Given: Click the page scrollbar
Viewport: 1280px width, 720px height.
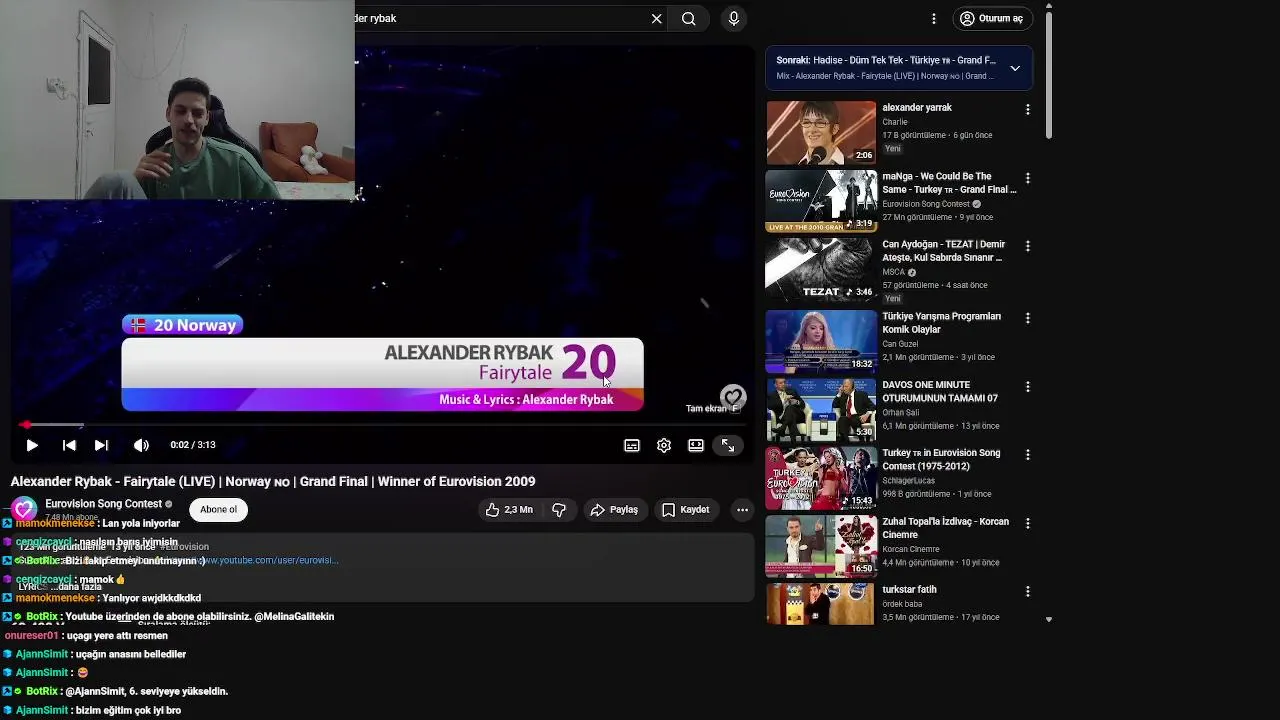Looking at the screenshot, I should pos(1048,75).
